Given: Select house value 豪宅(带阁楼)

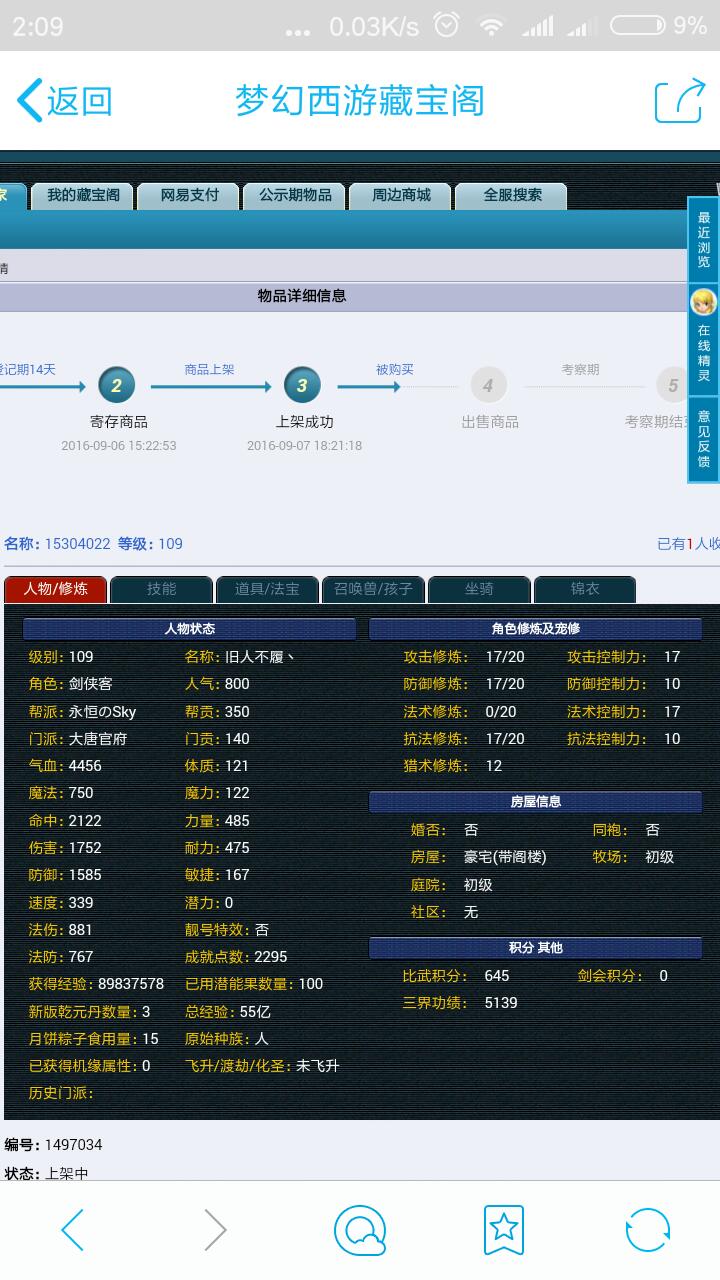Looking at the screenshot, I should 505,857.
